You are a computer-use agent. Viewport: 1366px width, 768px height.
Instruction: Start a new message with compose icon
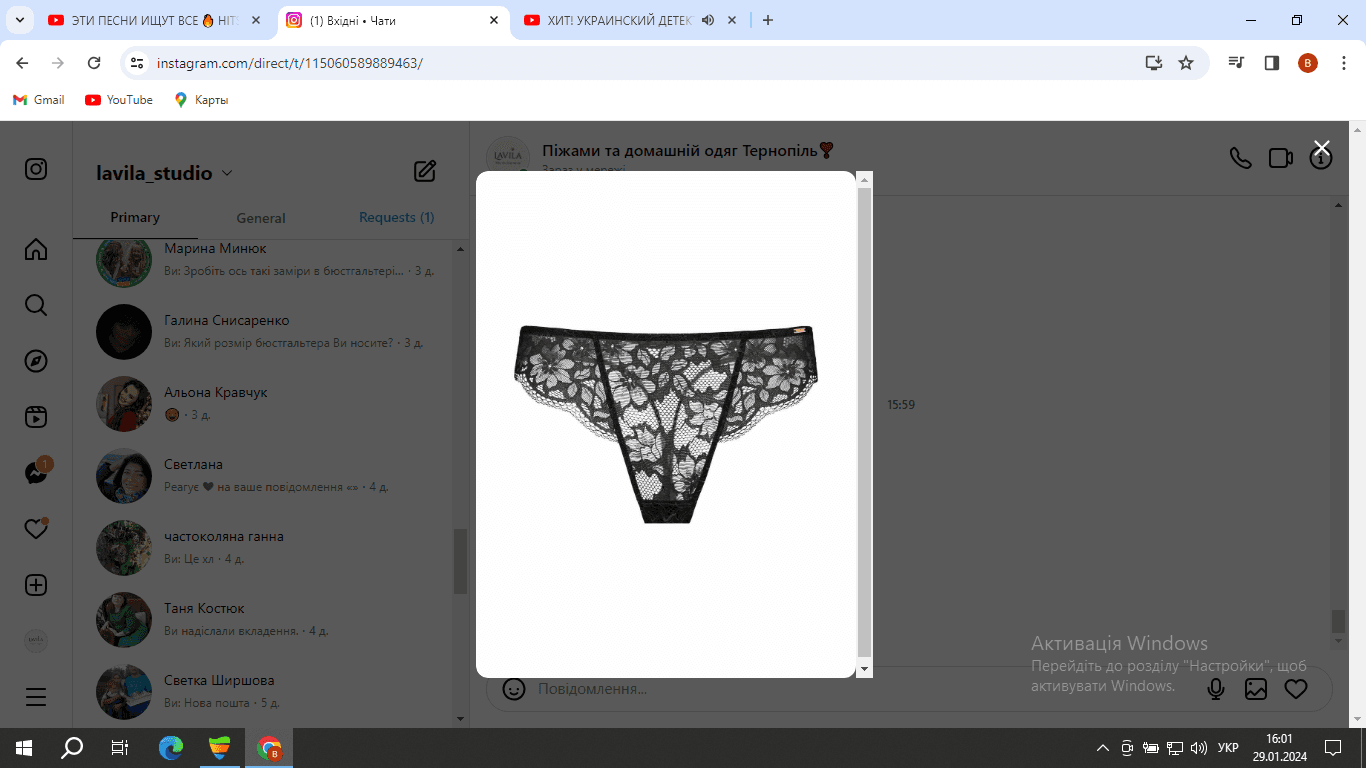click(425, 171)
